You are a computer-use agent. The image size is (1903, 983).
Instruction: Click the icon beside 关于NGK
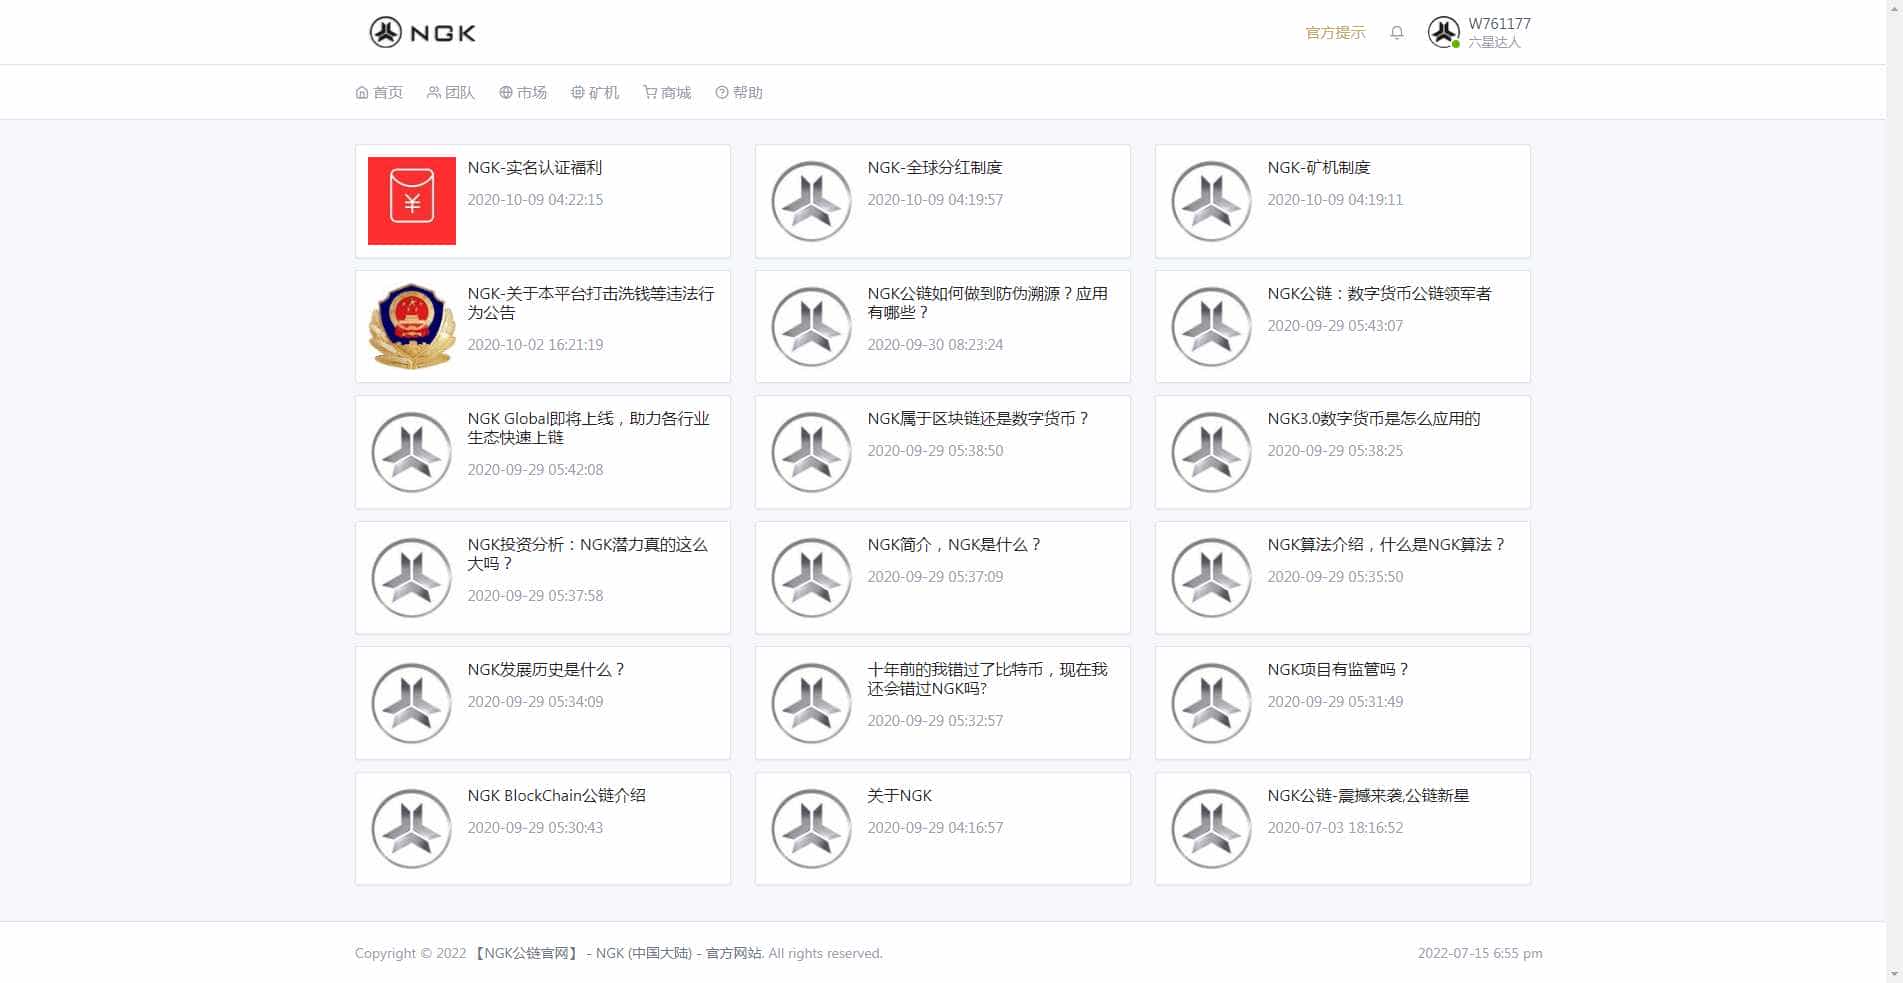[x=811, y=828]
